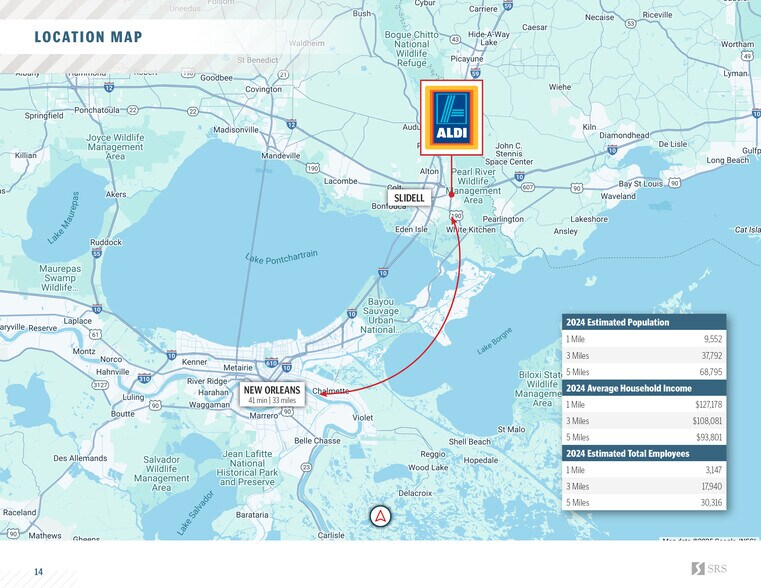Click the Bay St Louis map label
The image size is (761, 588).
[642, 184]
